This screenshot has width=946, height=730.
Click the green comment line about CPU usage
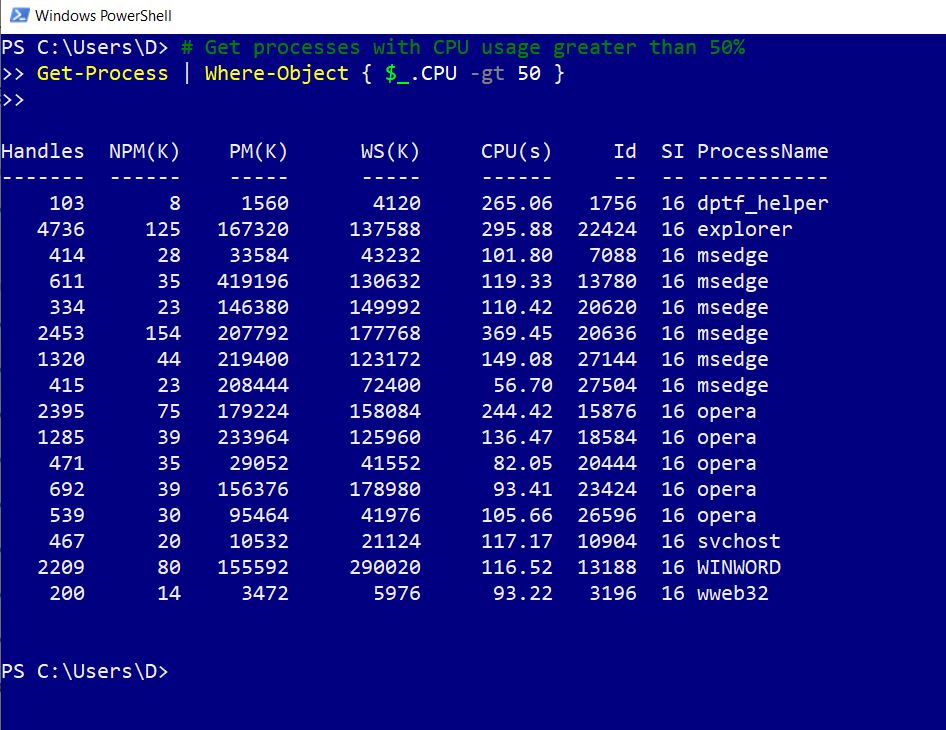[x=462, y=48]
